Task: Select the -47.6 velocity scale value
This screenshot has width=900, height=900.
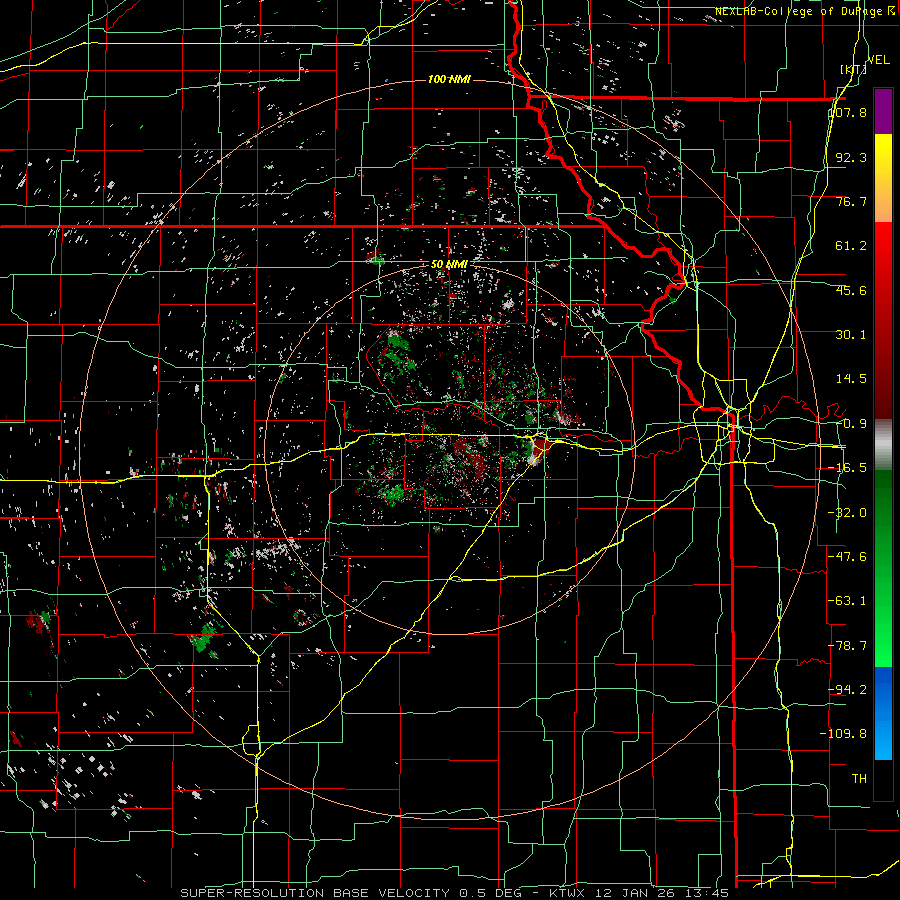Action: 848,557
